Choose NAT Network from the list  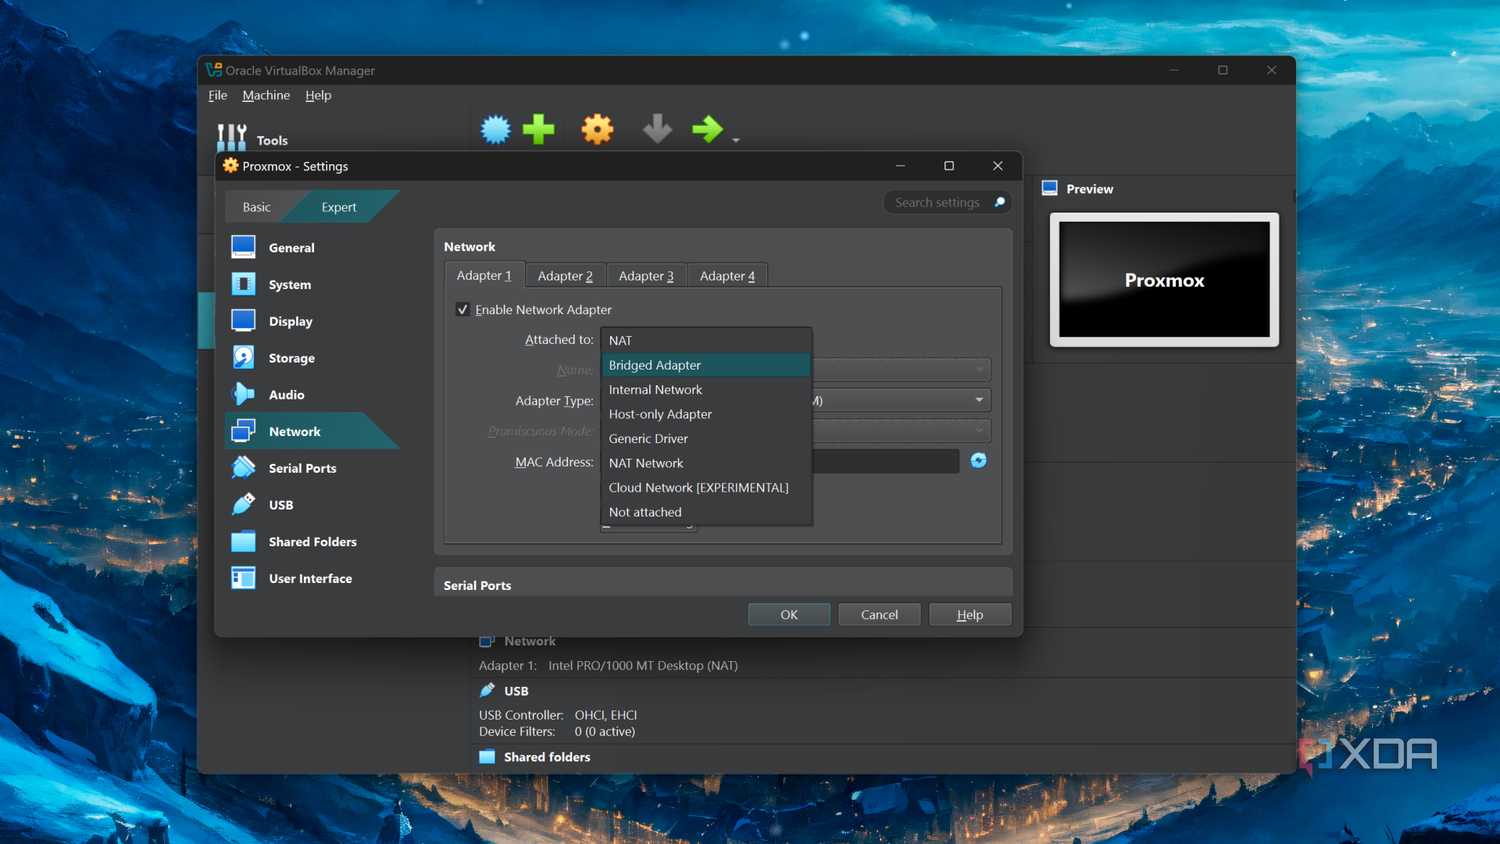tap(706, 463)
